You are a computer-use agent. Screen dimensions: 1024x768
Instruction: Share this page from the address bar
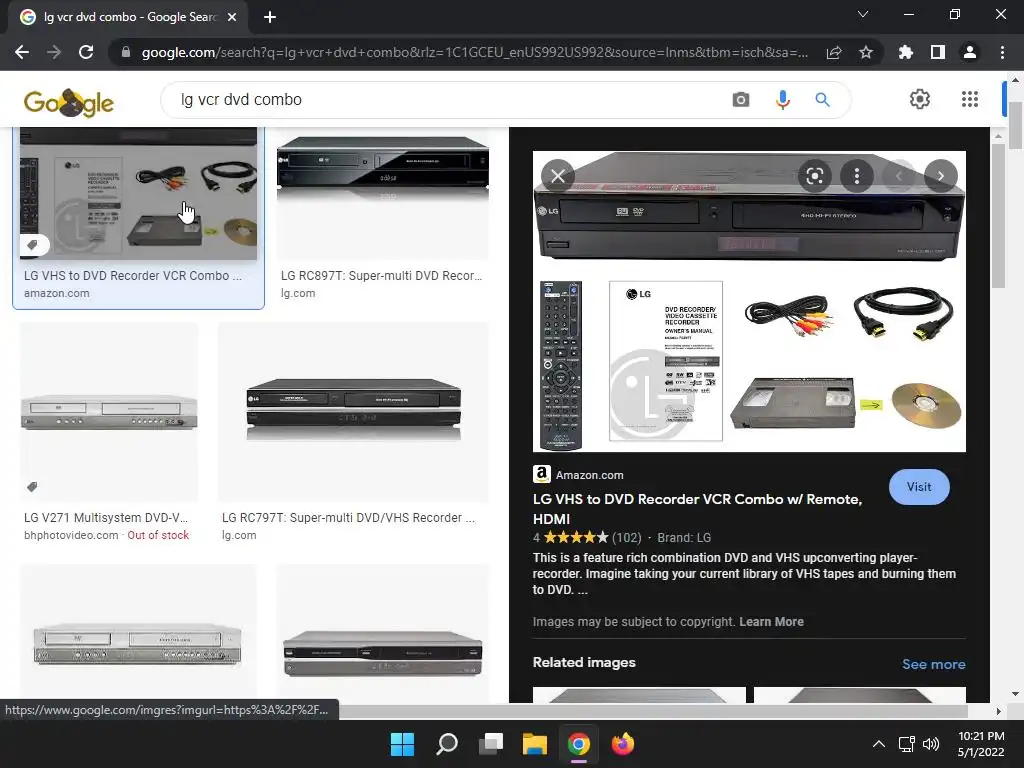point(834,52)
